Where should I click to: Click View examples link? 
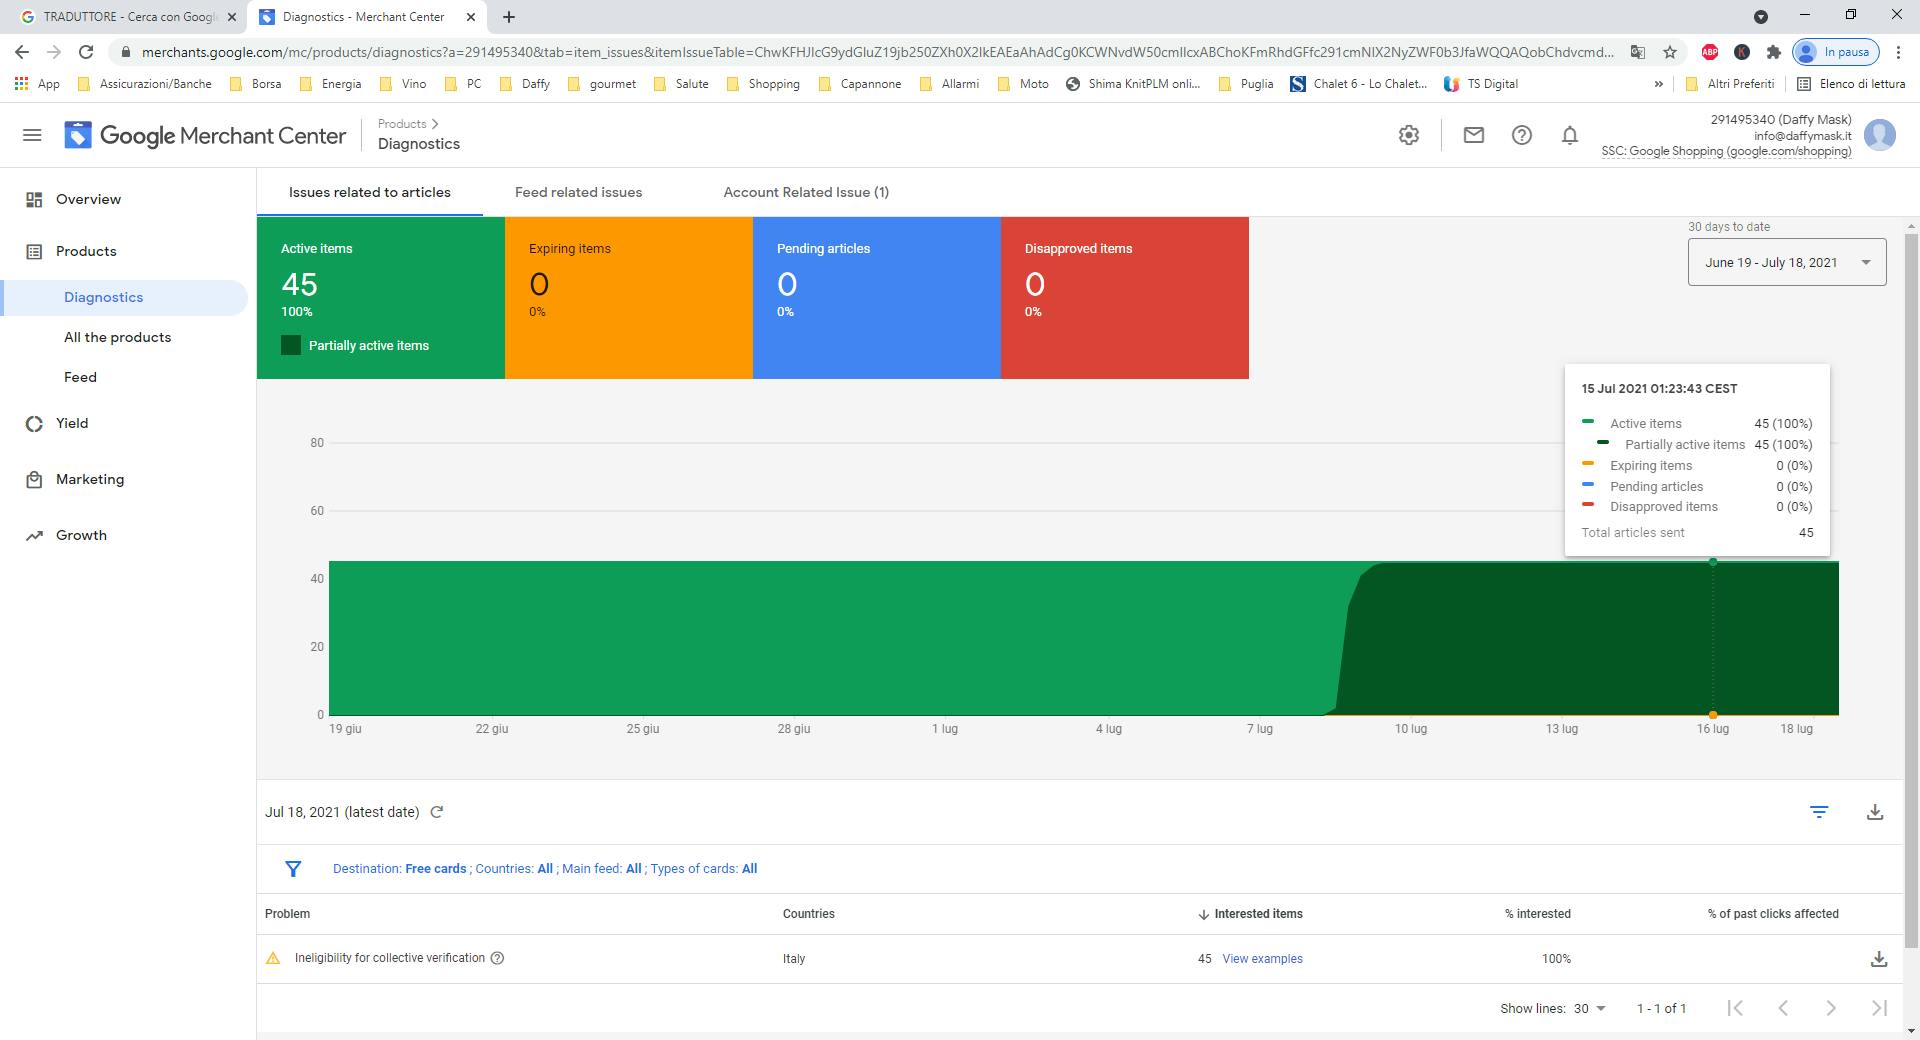pos(1262,959)
